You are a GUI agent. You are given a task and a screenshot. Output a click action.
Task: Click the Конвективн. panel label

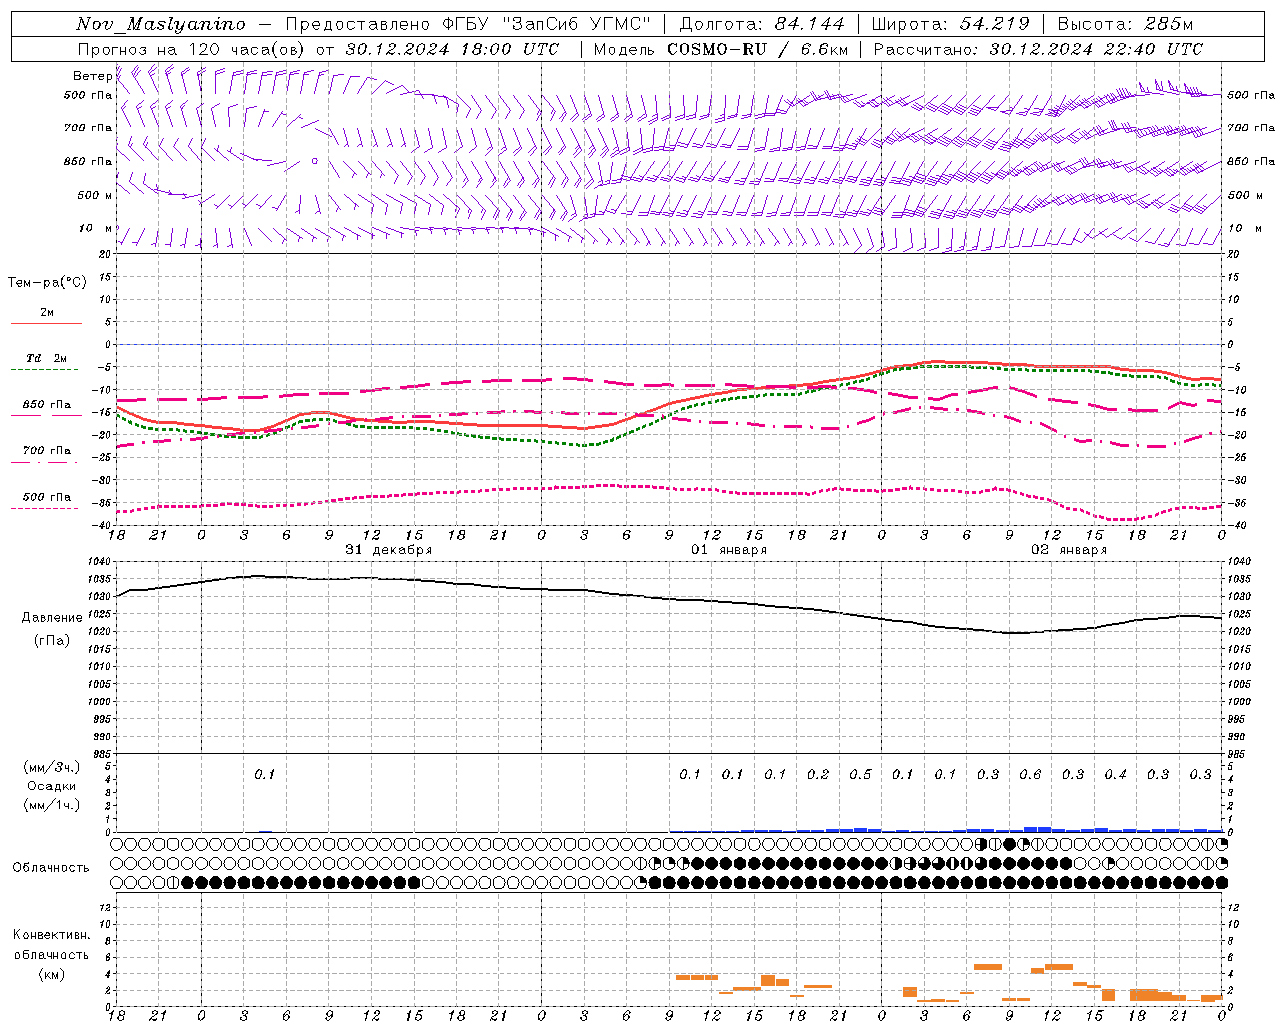[52, 936]
